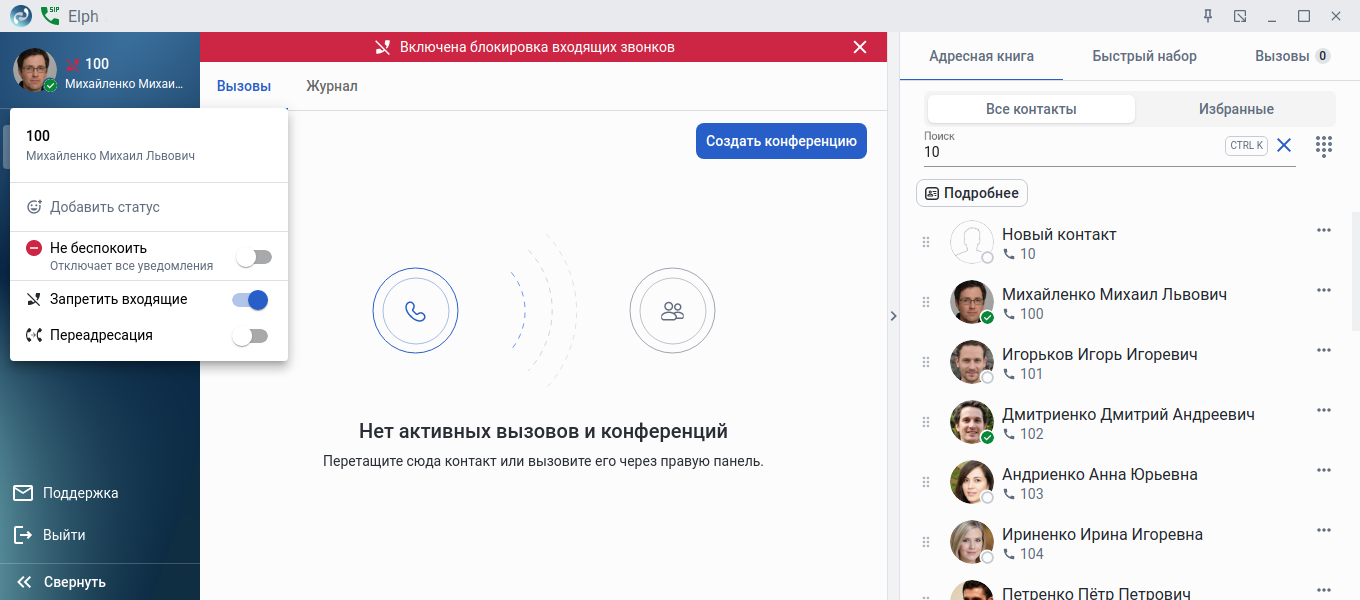Viewport: 1360px width, 600px height.
Task: Click the Поддержка envelope icon
Action: pos(23,493)
